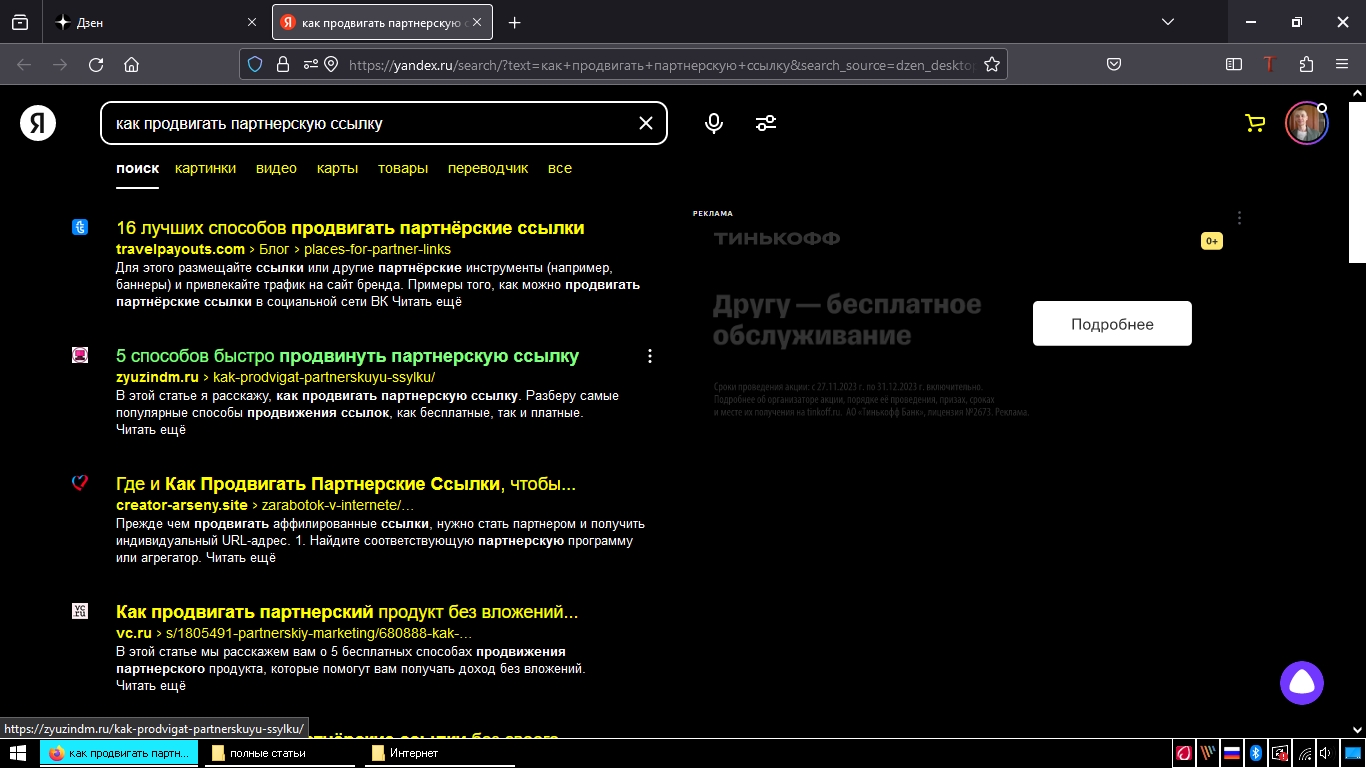Click the zyuzindm.ru domain link

(x=157, y=377)
